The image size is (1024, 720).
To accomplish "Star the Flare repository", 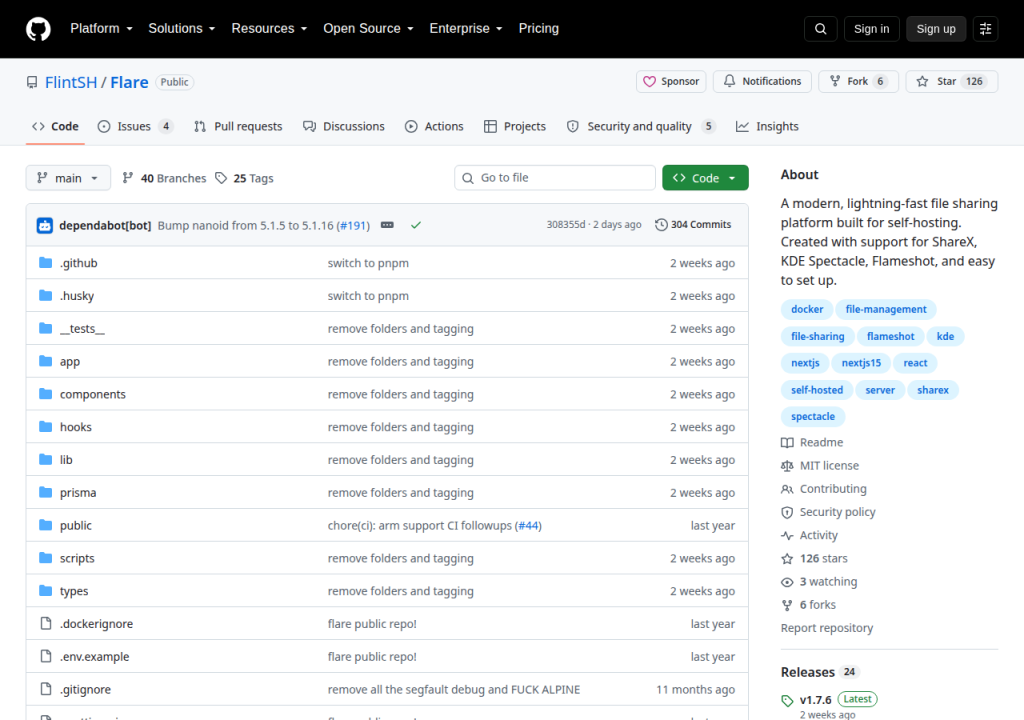I will [952, 81].
